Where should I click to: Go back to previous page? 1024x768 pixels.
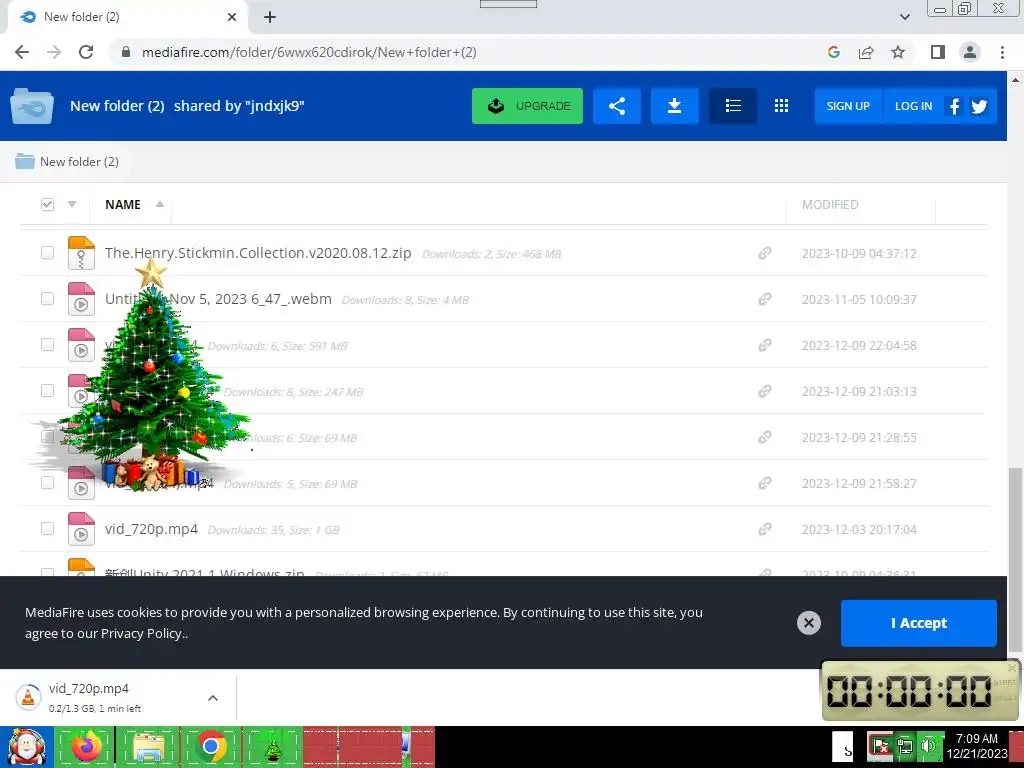pos(22,52)
